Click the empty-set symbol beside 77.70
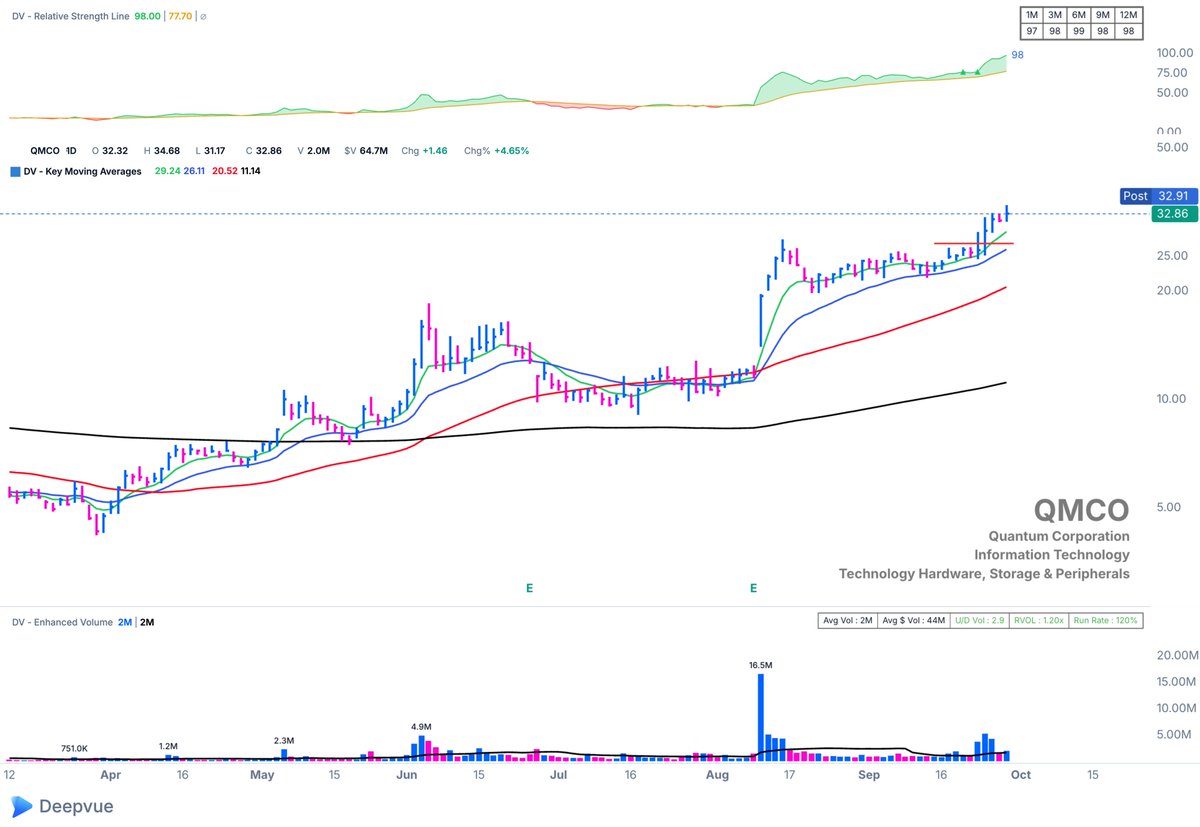Image resolution: width=1200 pixels, height=827 pixels. [x=204, y=17]
